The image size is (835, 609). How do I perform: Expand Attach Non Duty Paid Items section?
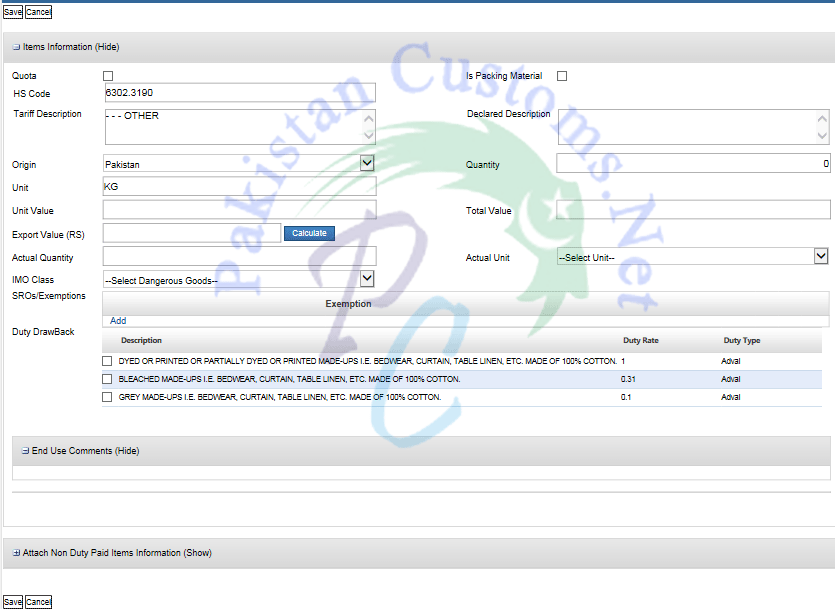(17, 553)
